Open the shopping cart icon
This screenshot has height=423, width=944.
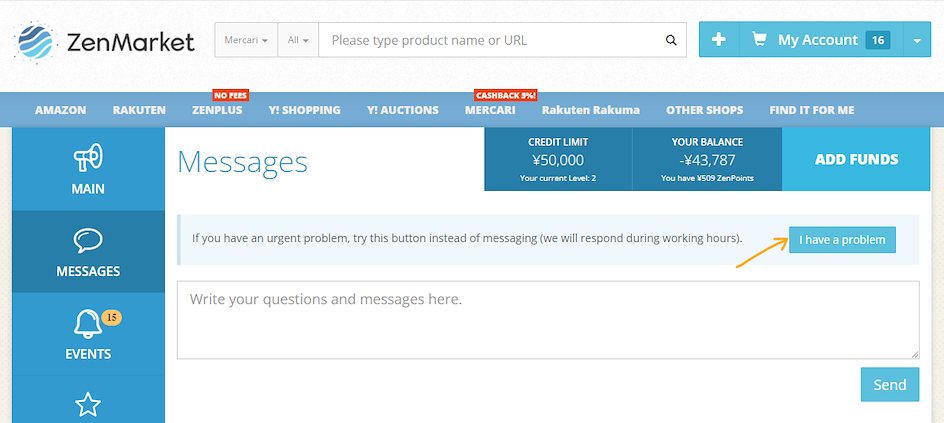[x=760, y=40]
